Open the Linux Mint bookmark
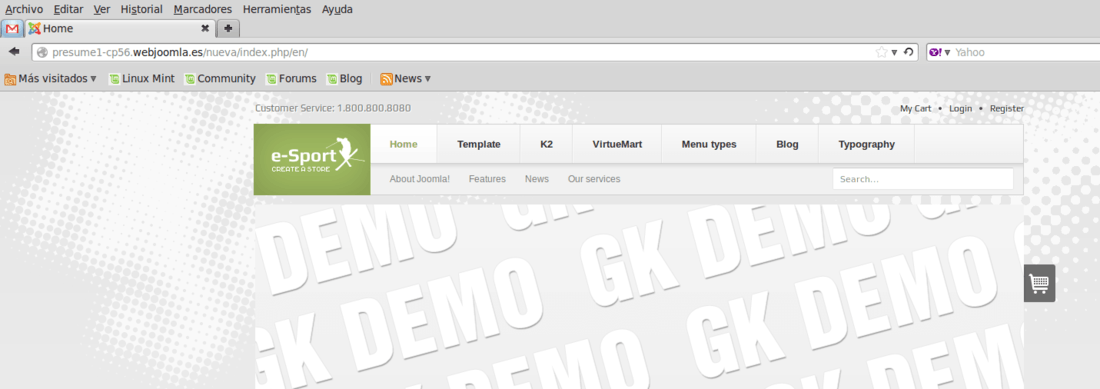Image resolution: width=1100 pixels, height=389 pixels. point(142,79)
